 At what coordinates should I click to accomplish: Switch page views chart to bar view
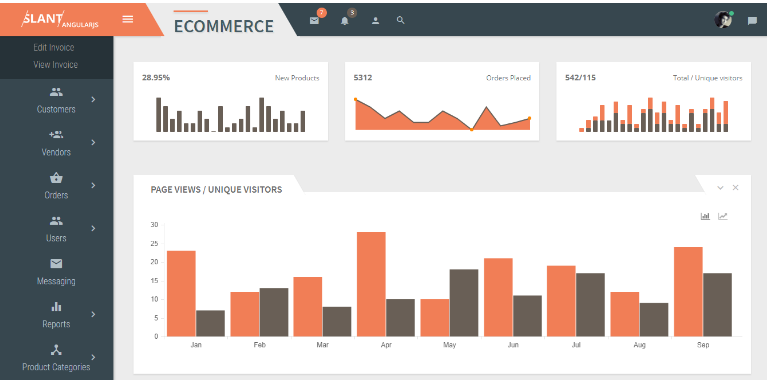tap(705, 216)
